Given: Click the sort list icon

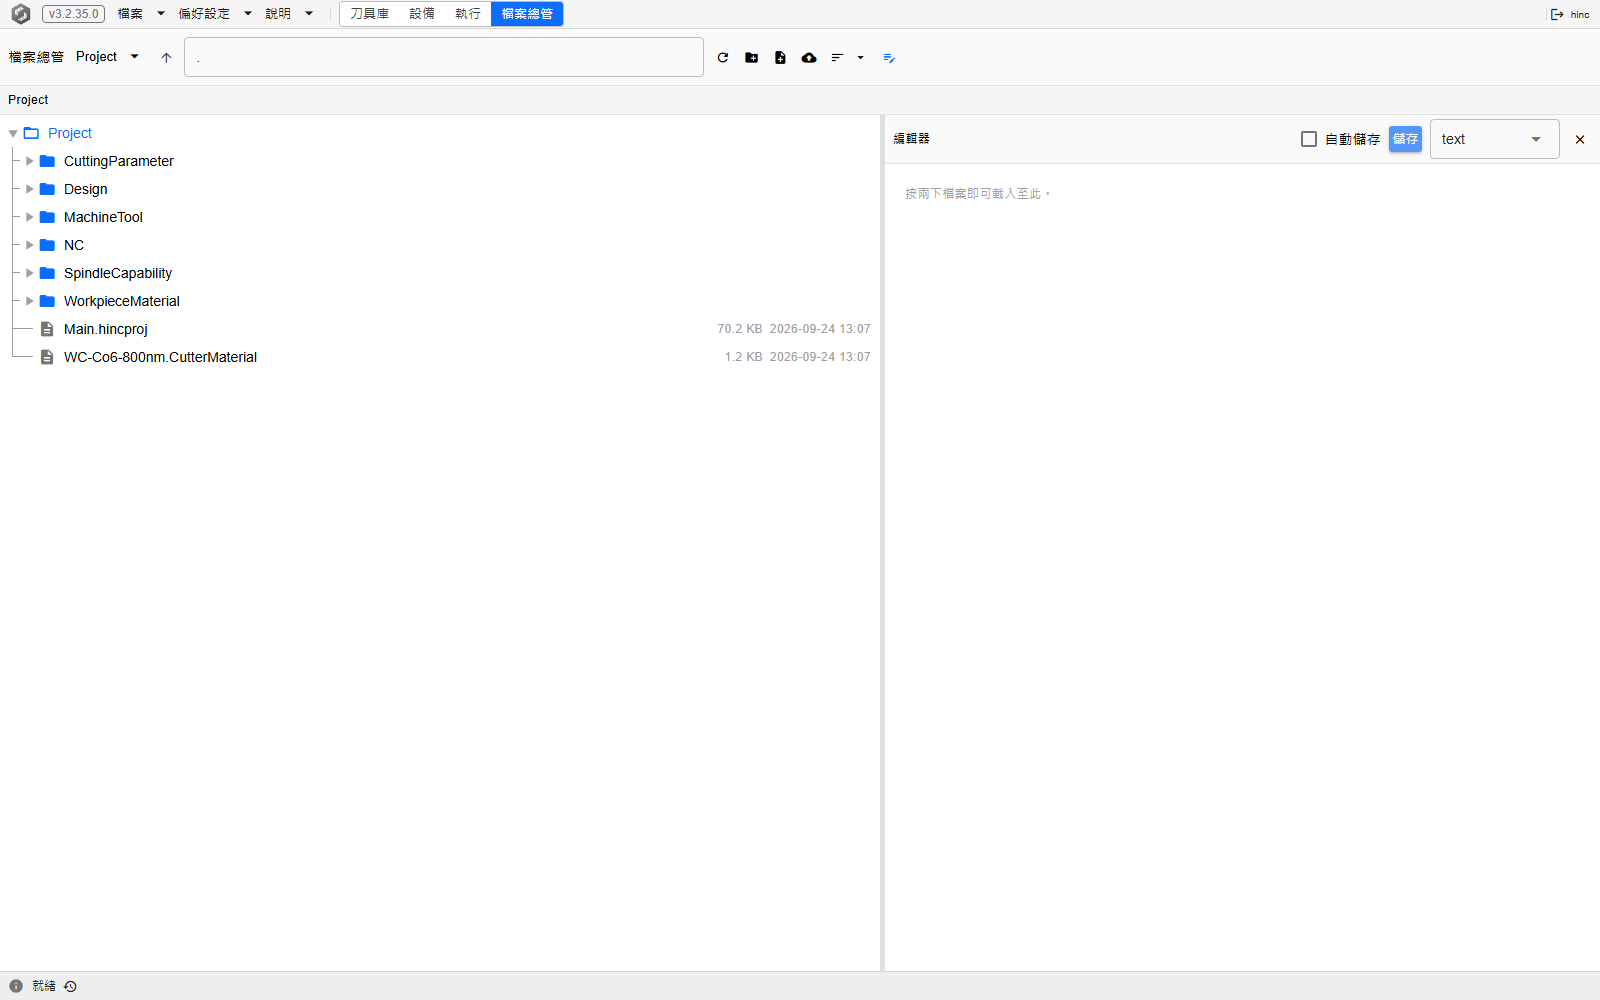Looking at the screenshot, I should click(x=837, y=58).
